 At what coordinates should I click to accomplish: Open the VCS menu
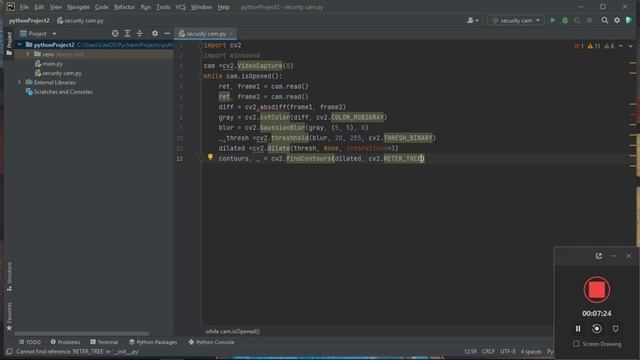click(x=180, y=7)
